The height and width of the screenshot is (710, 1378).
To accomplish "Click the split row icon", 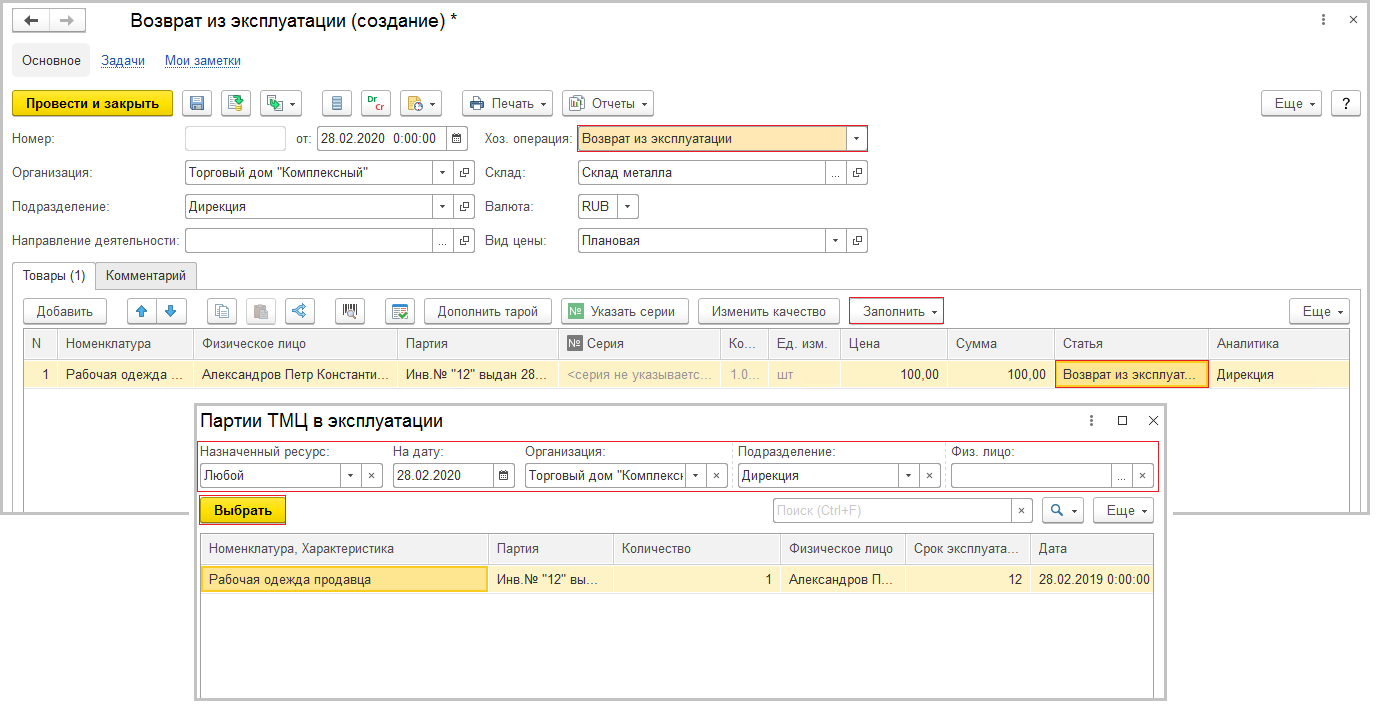I will tap(299, 311).
